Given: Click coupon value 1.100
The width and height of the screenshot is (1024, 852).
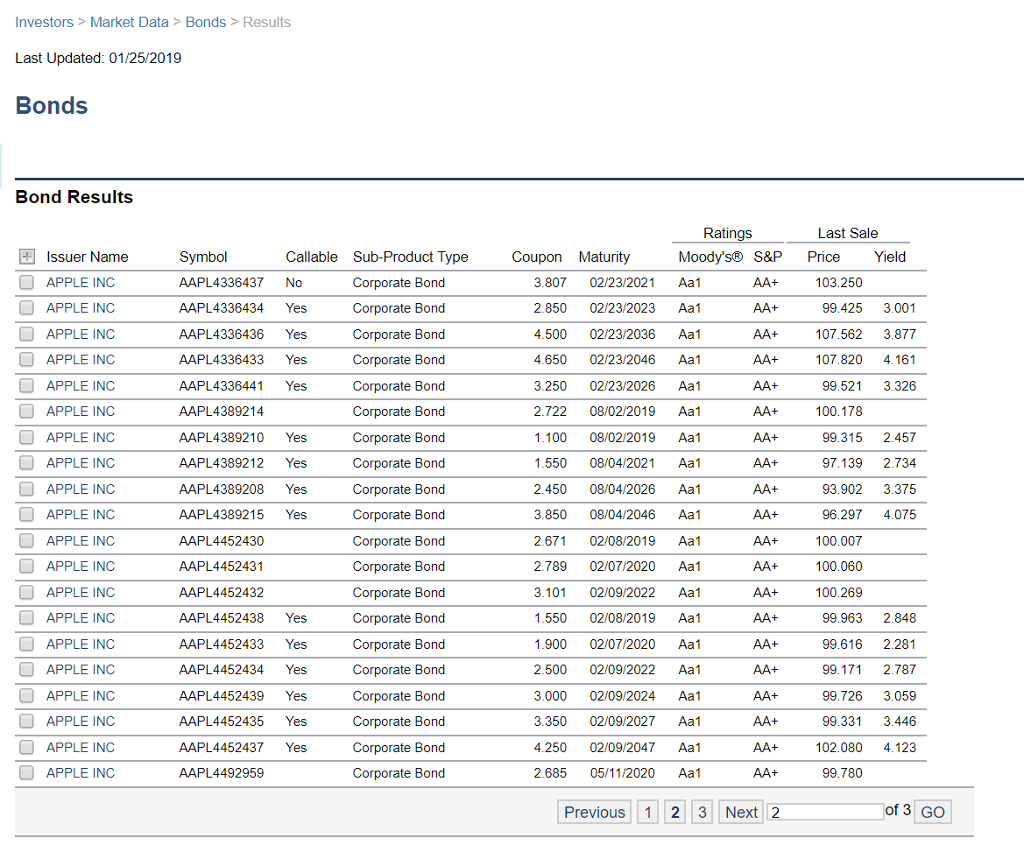Looking at the screenshot, I should [x=551, y=437].
